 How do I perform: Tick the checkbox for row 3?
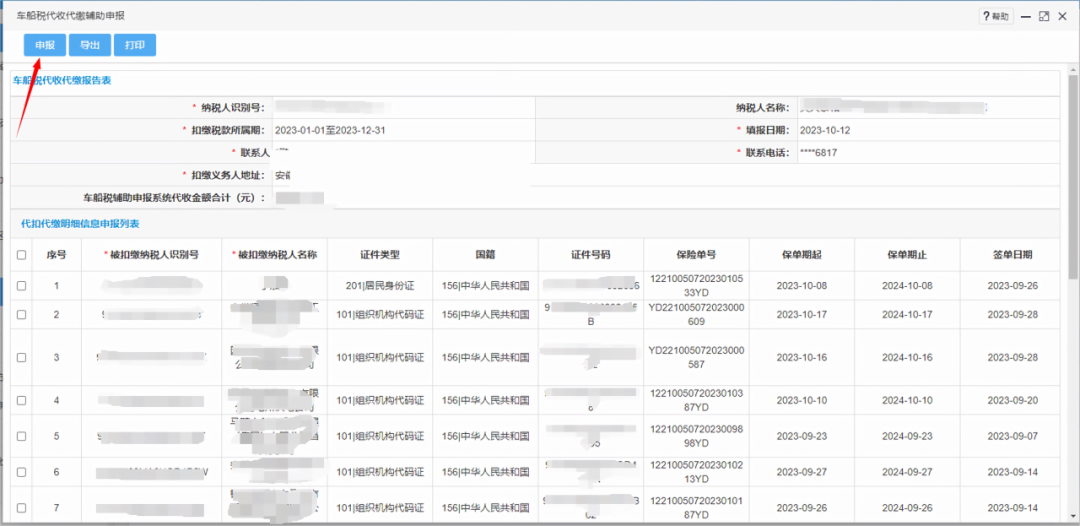22,357
